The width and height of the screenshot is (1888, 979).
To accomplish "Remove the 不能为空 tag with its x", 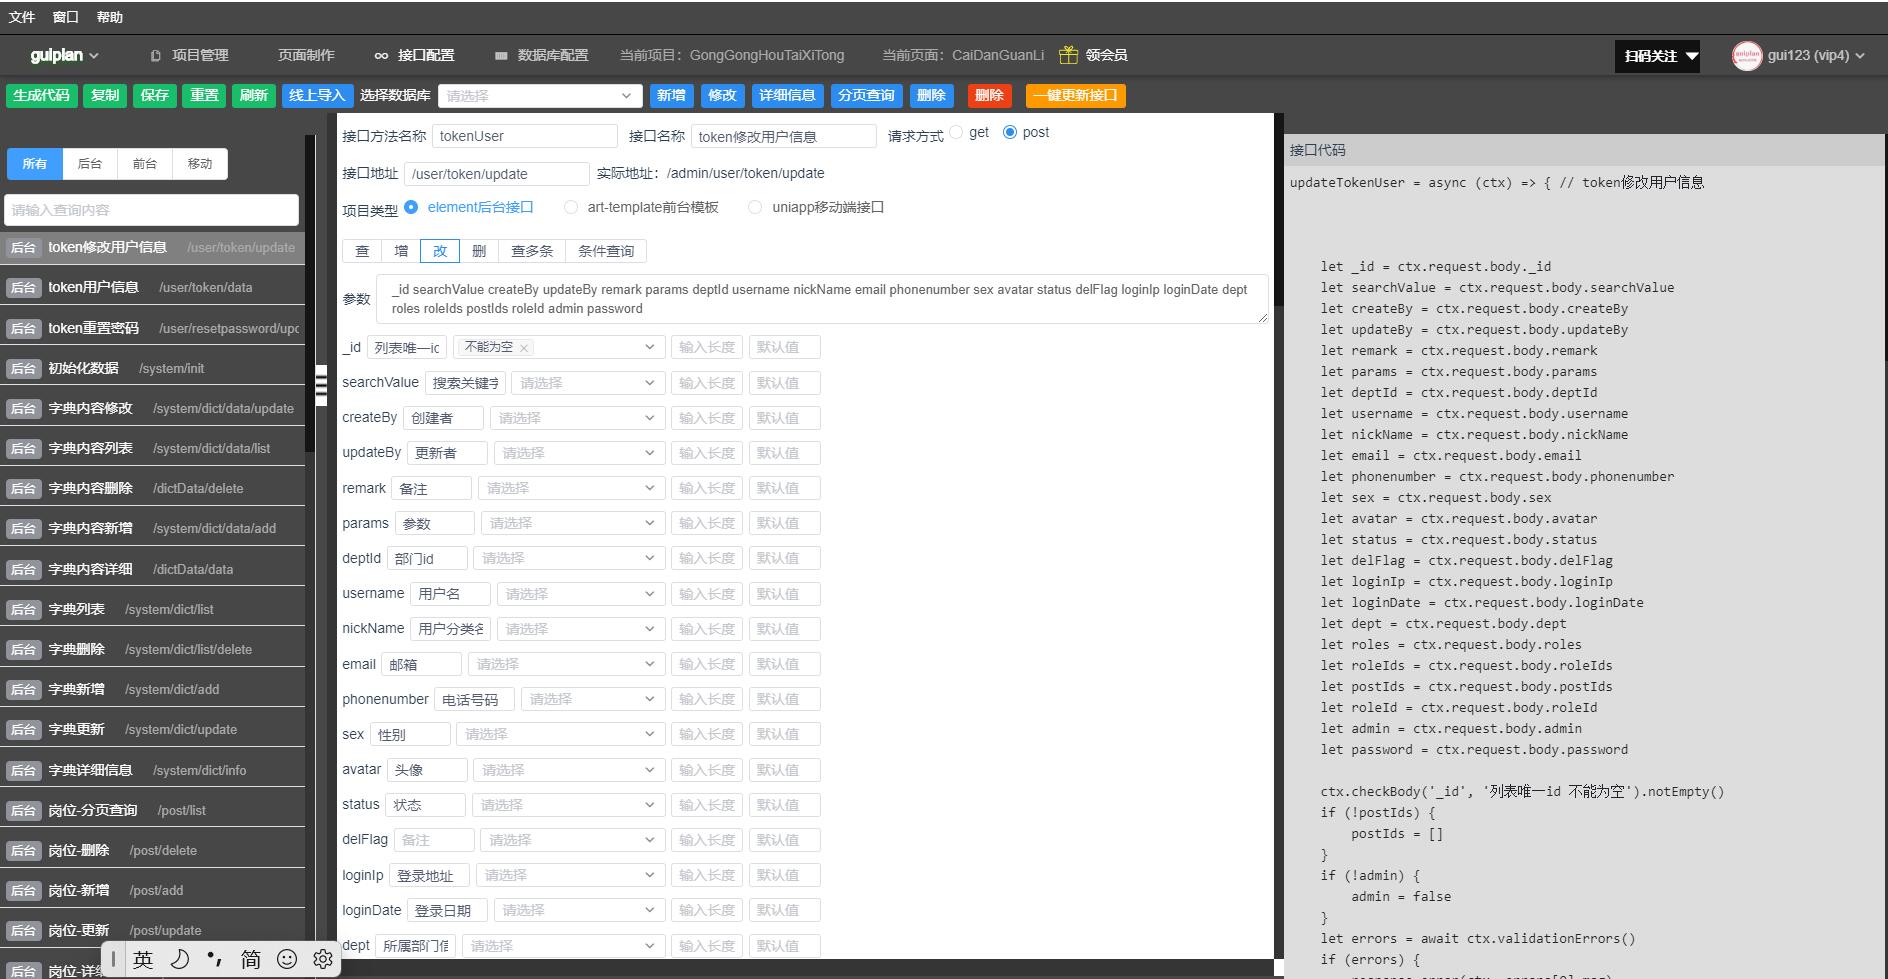I will point(524,348).
